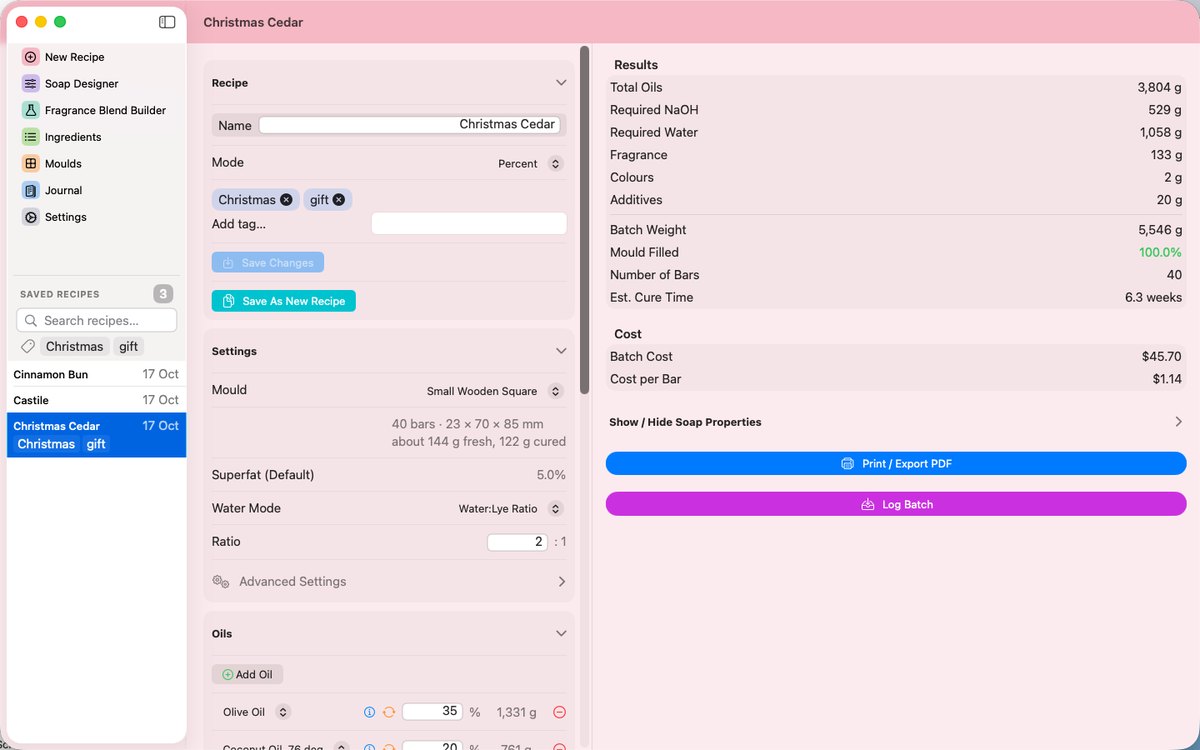Log this batch with Log Batch
1200x750 pixels.
[896, 505]
